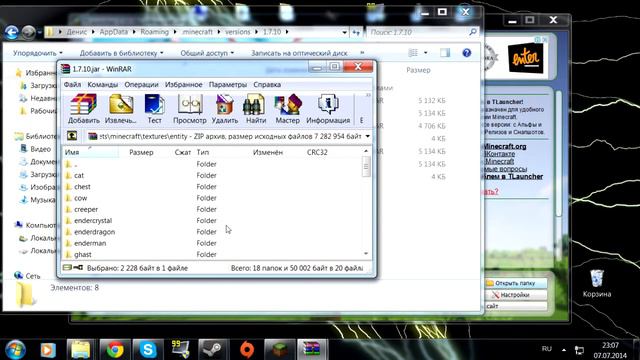Click versions in Explorer breadcrumb
Screen dimensions: 640x360
[238, 32]
